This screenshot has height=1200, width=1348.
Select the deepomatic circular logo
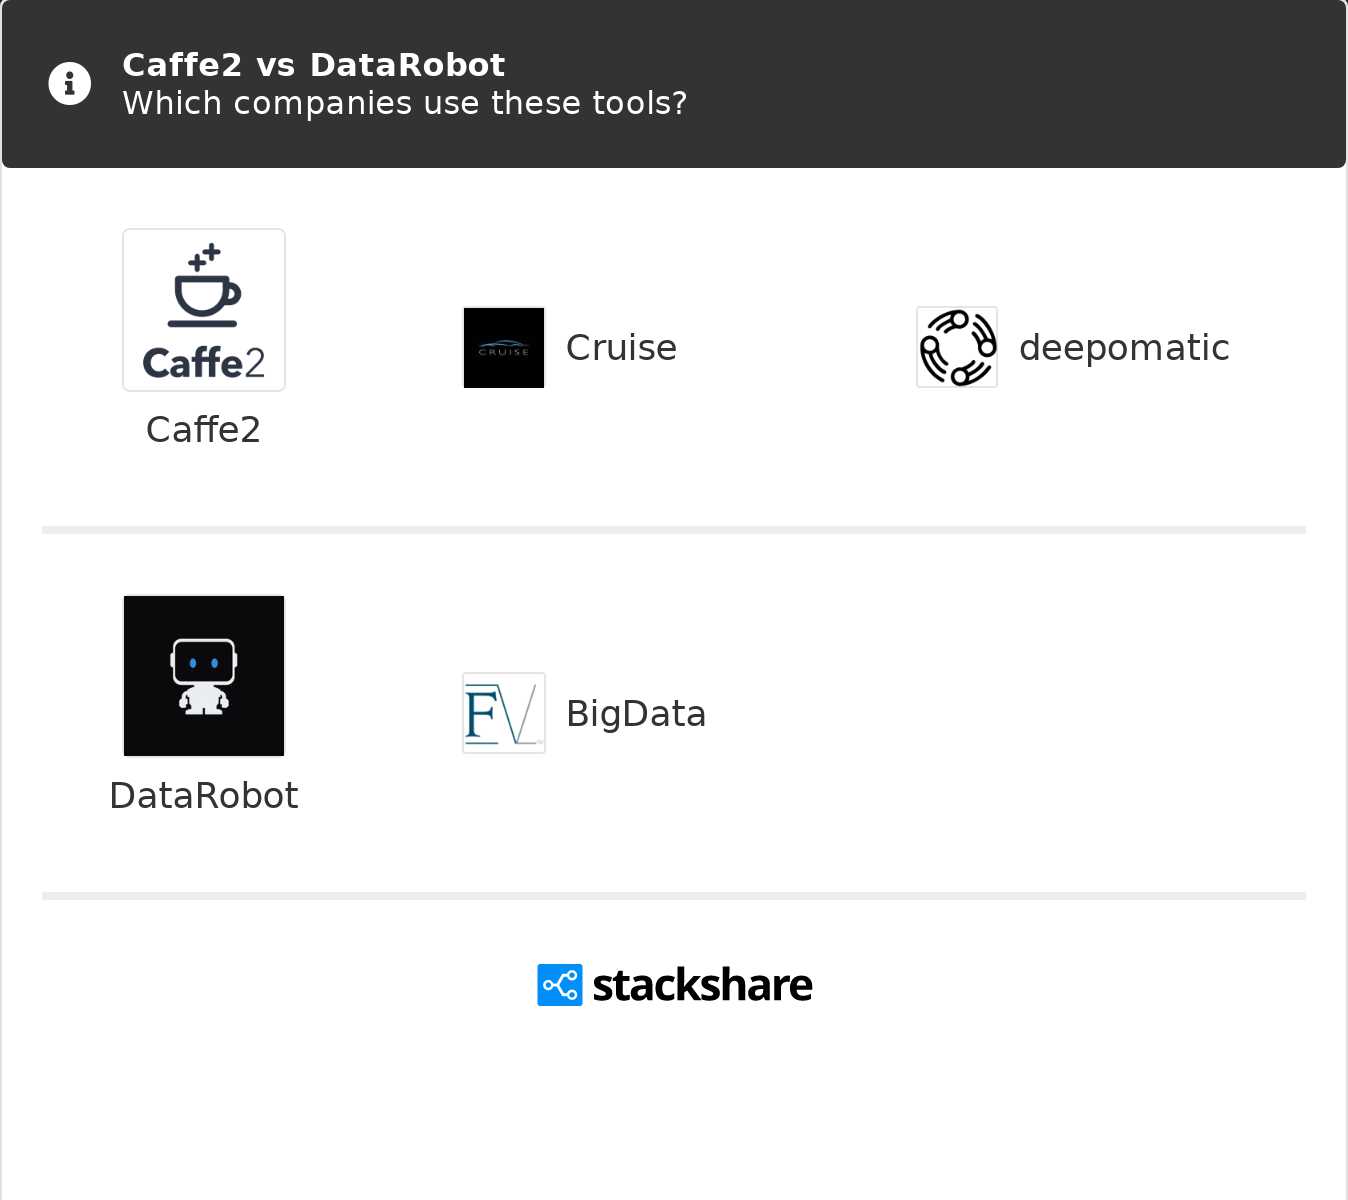coord(957,348)
